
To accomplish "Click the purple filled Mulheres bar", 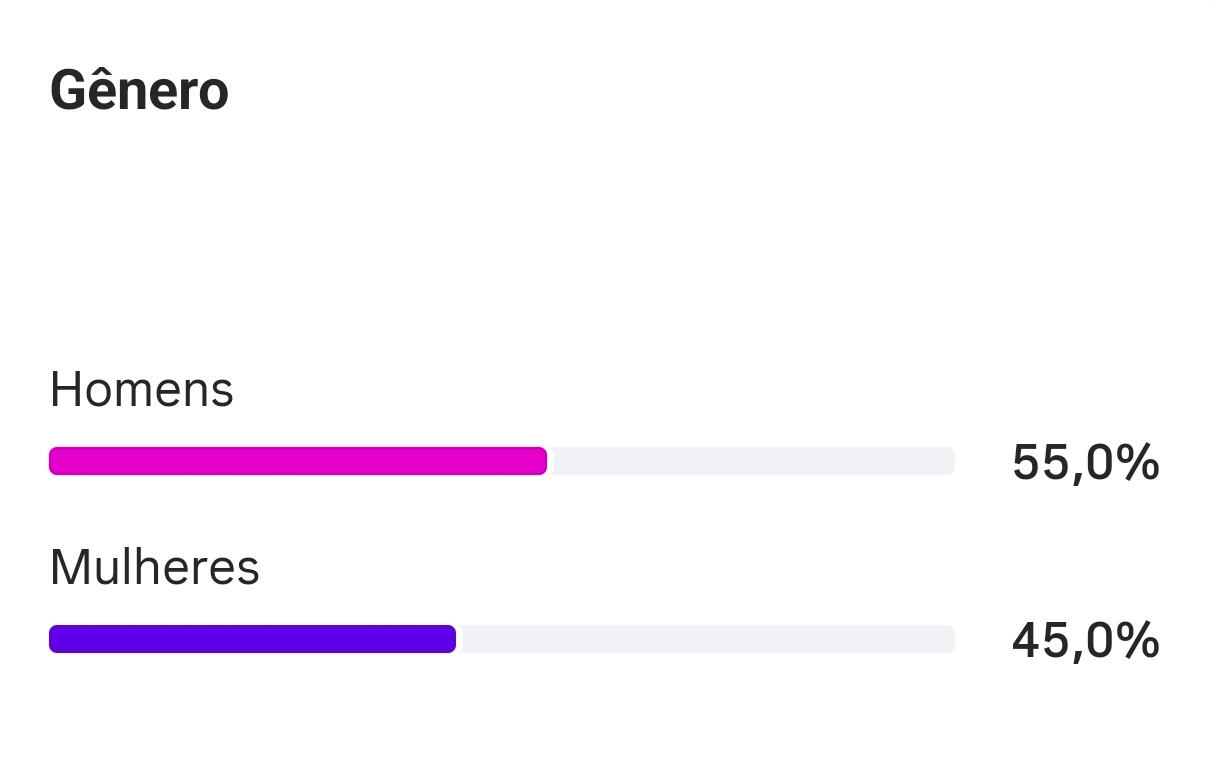I will click(x=252, y=639).
